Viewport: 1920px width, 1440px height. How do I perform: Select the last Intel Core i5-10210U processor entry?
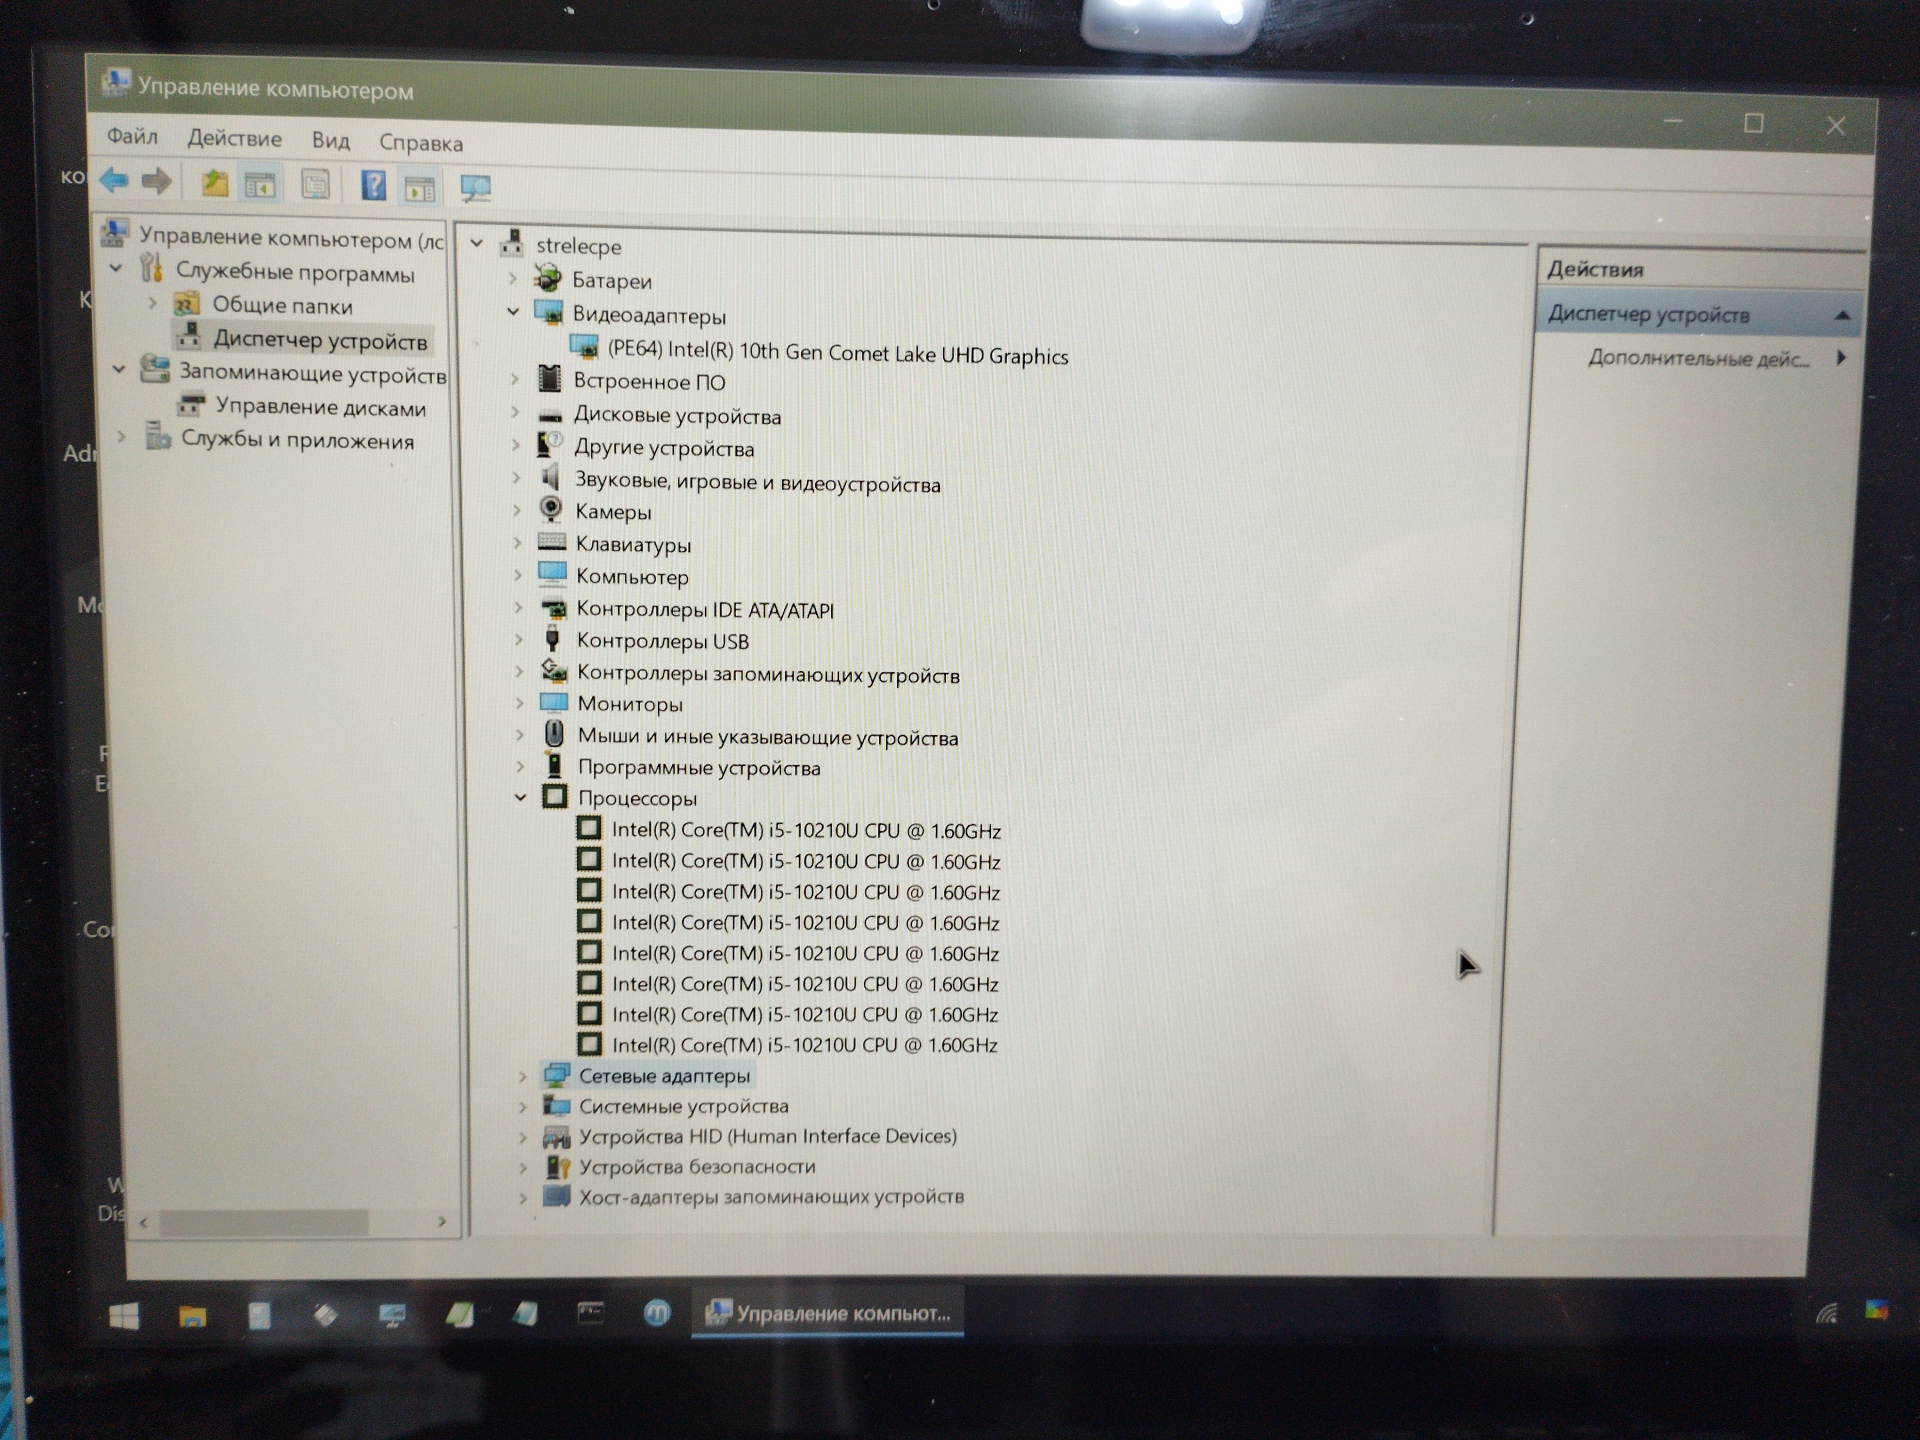tap(805, 1045)
